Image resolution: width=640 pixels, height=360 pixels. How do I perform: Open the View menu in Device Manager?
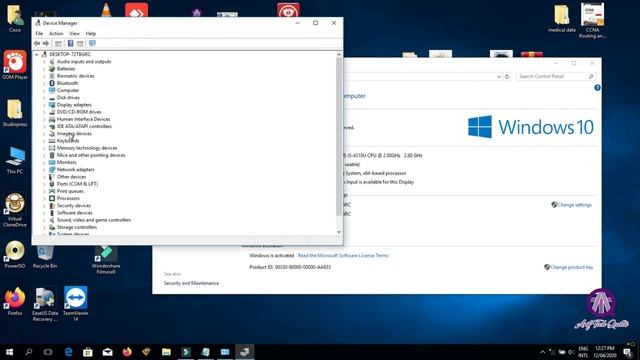[x=74, y=33]
